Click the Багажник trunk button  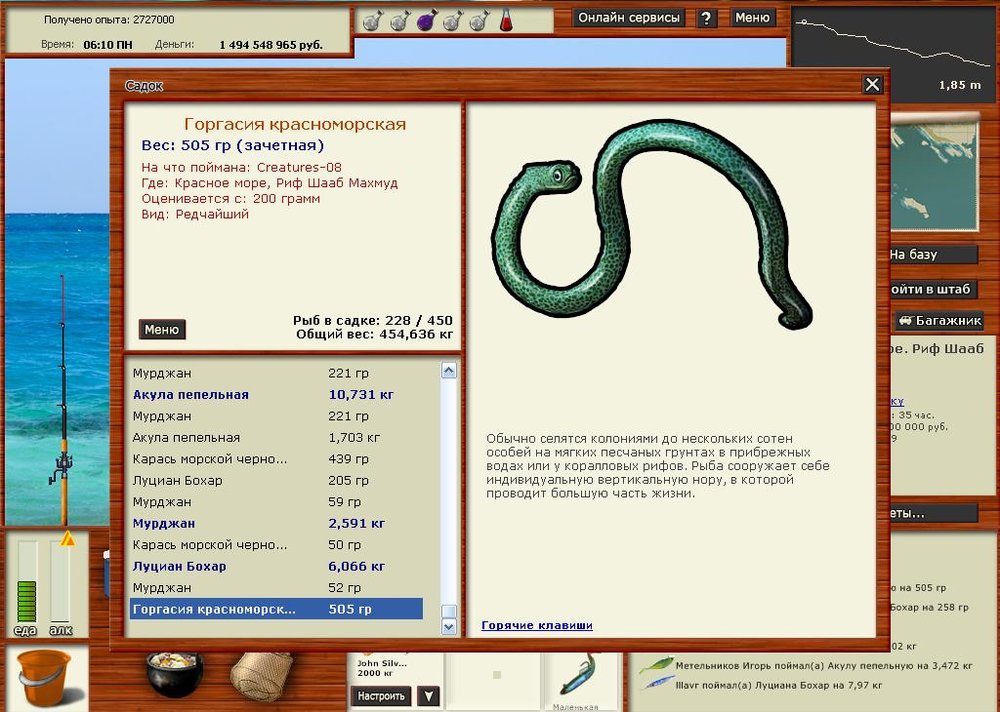pos(939,321)
